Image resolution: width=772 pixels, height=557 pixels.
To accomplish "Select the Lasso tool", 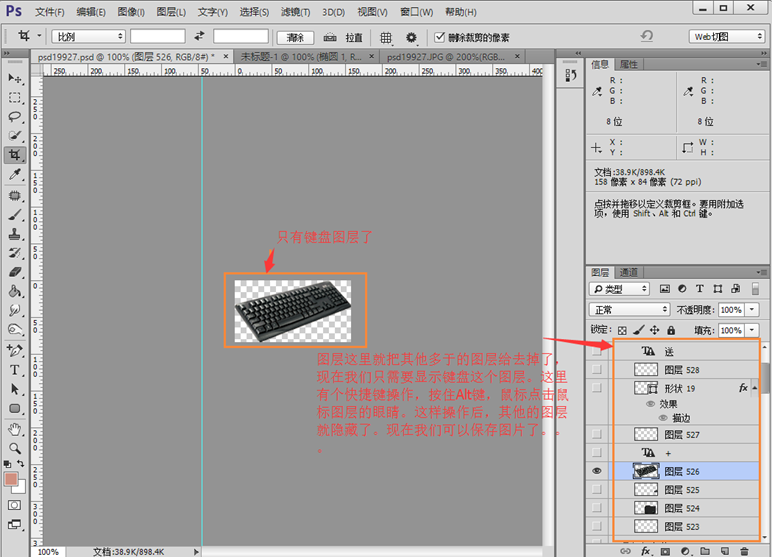I will coord(15,116).
